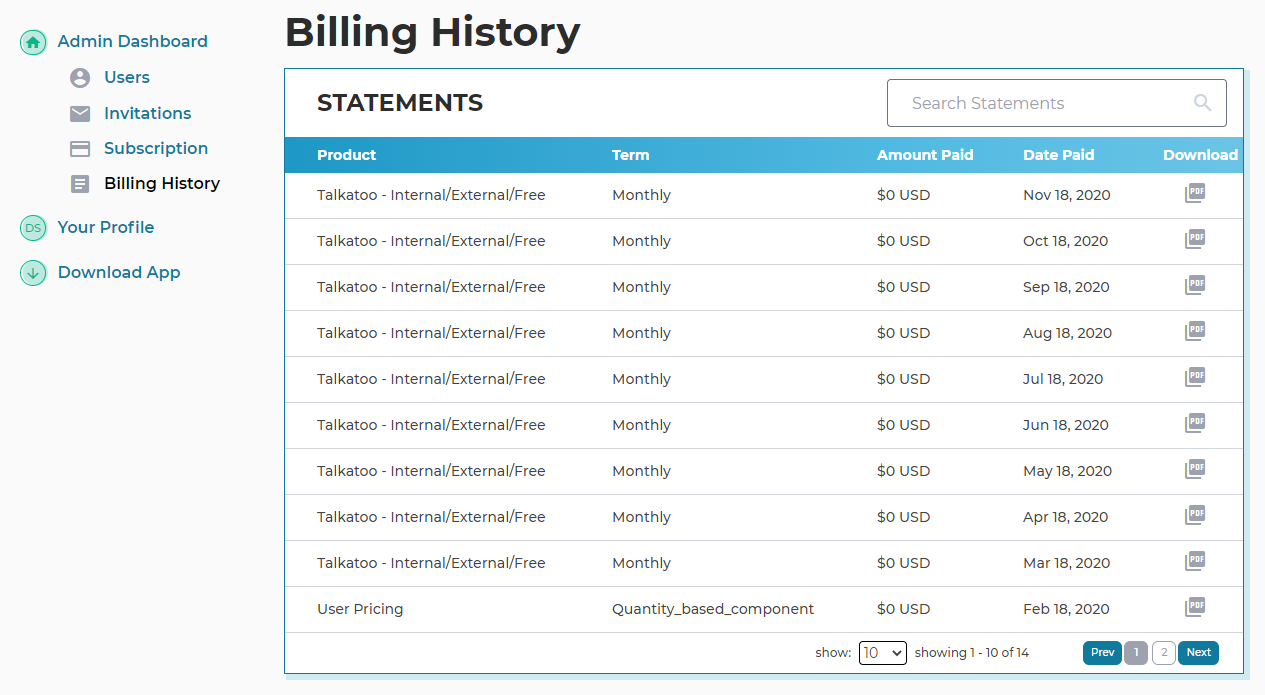This screenshot has width=1265, height=695.
Task: Click the Nov 18, 2020 date cell
Action: point(1067,195)
